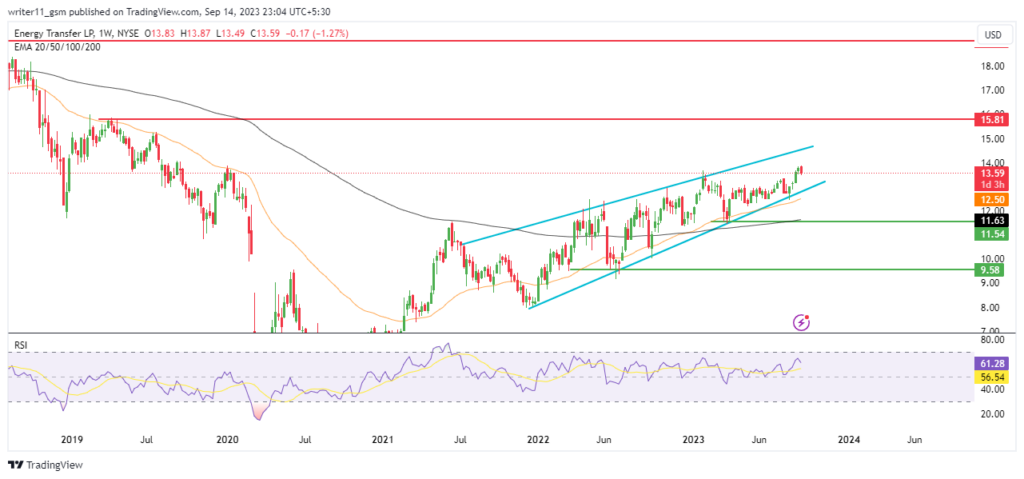1024x479 pixels.
Task: Click the red horizontal line at 15.81
Action: 536,120
